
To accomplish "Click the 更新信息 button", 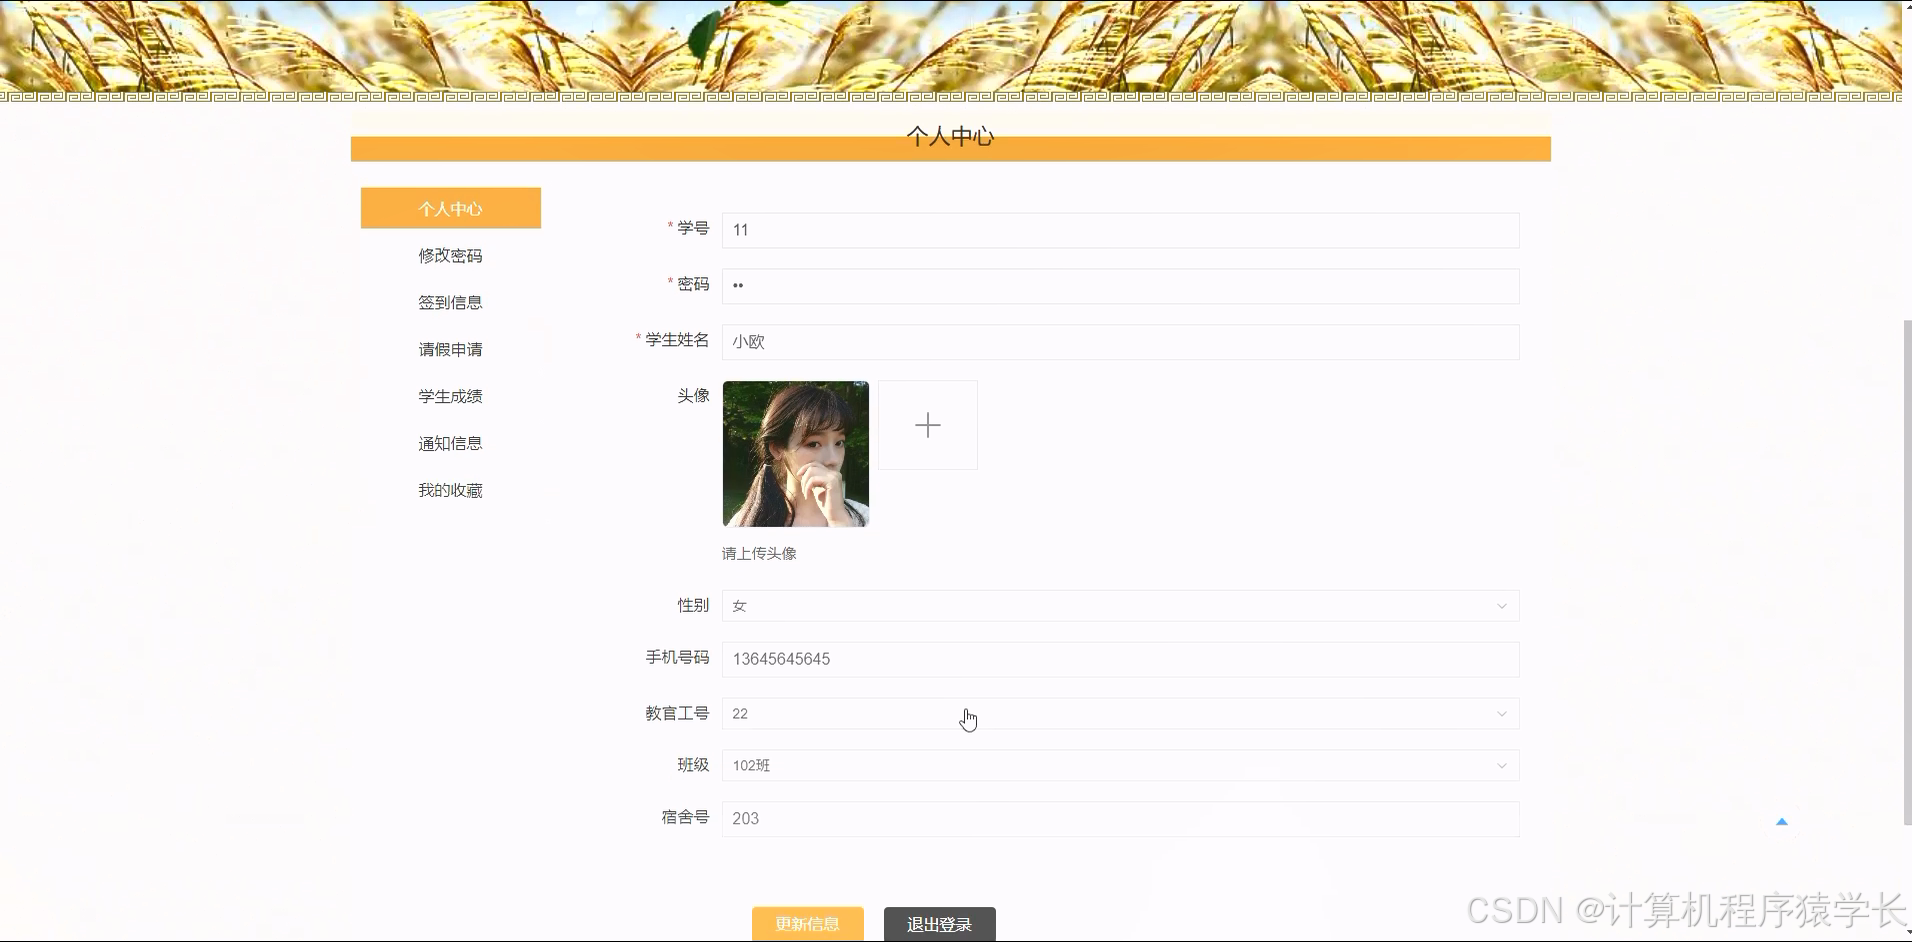I will (x=808, y=924).
